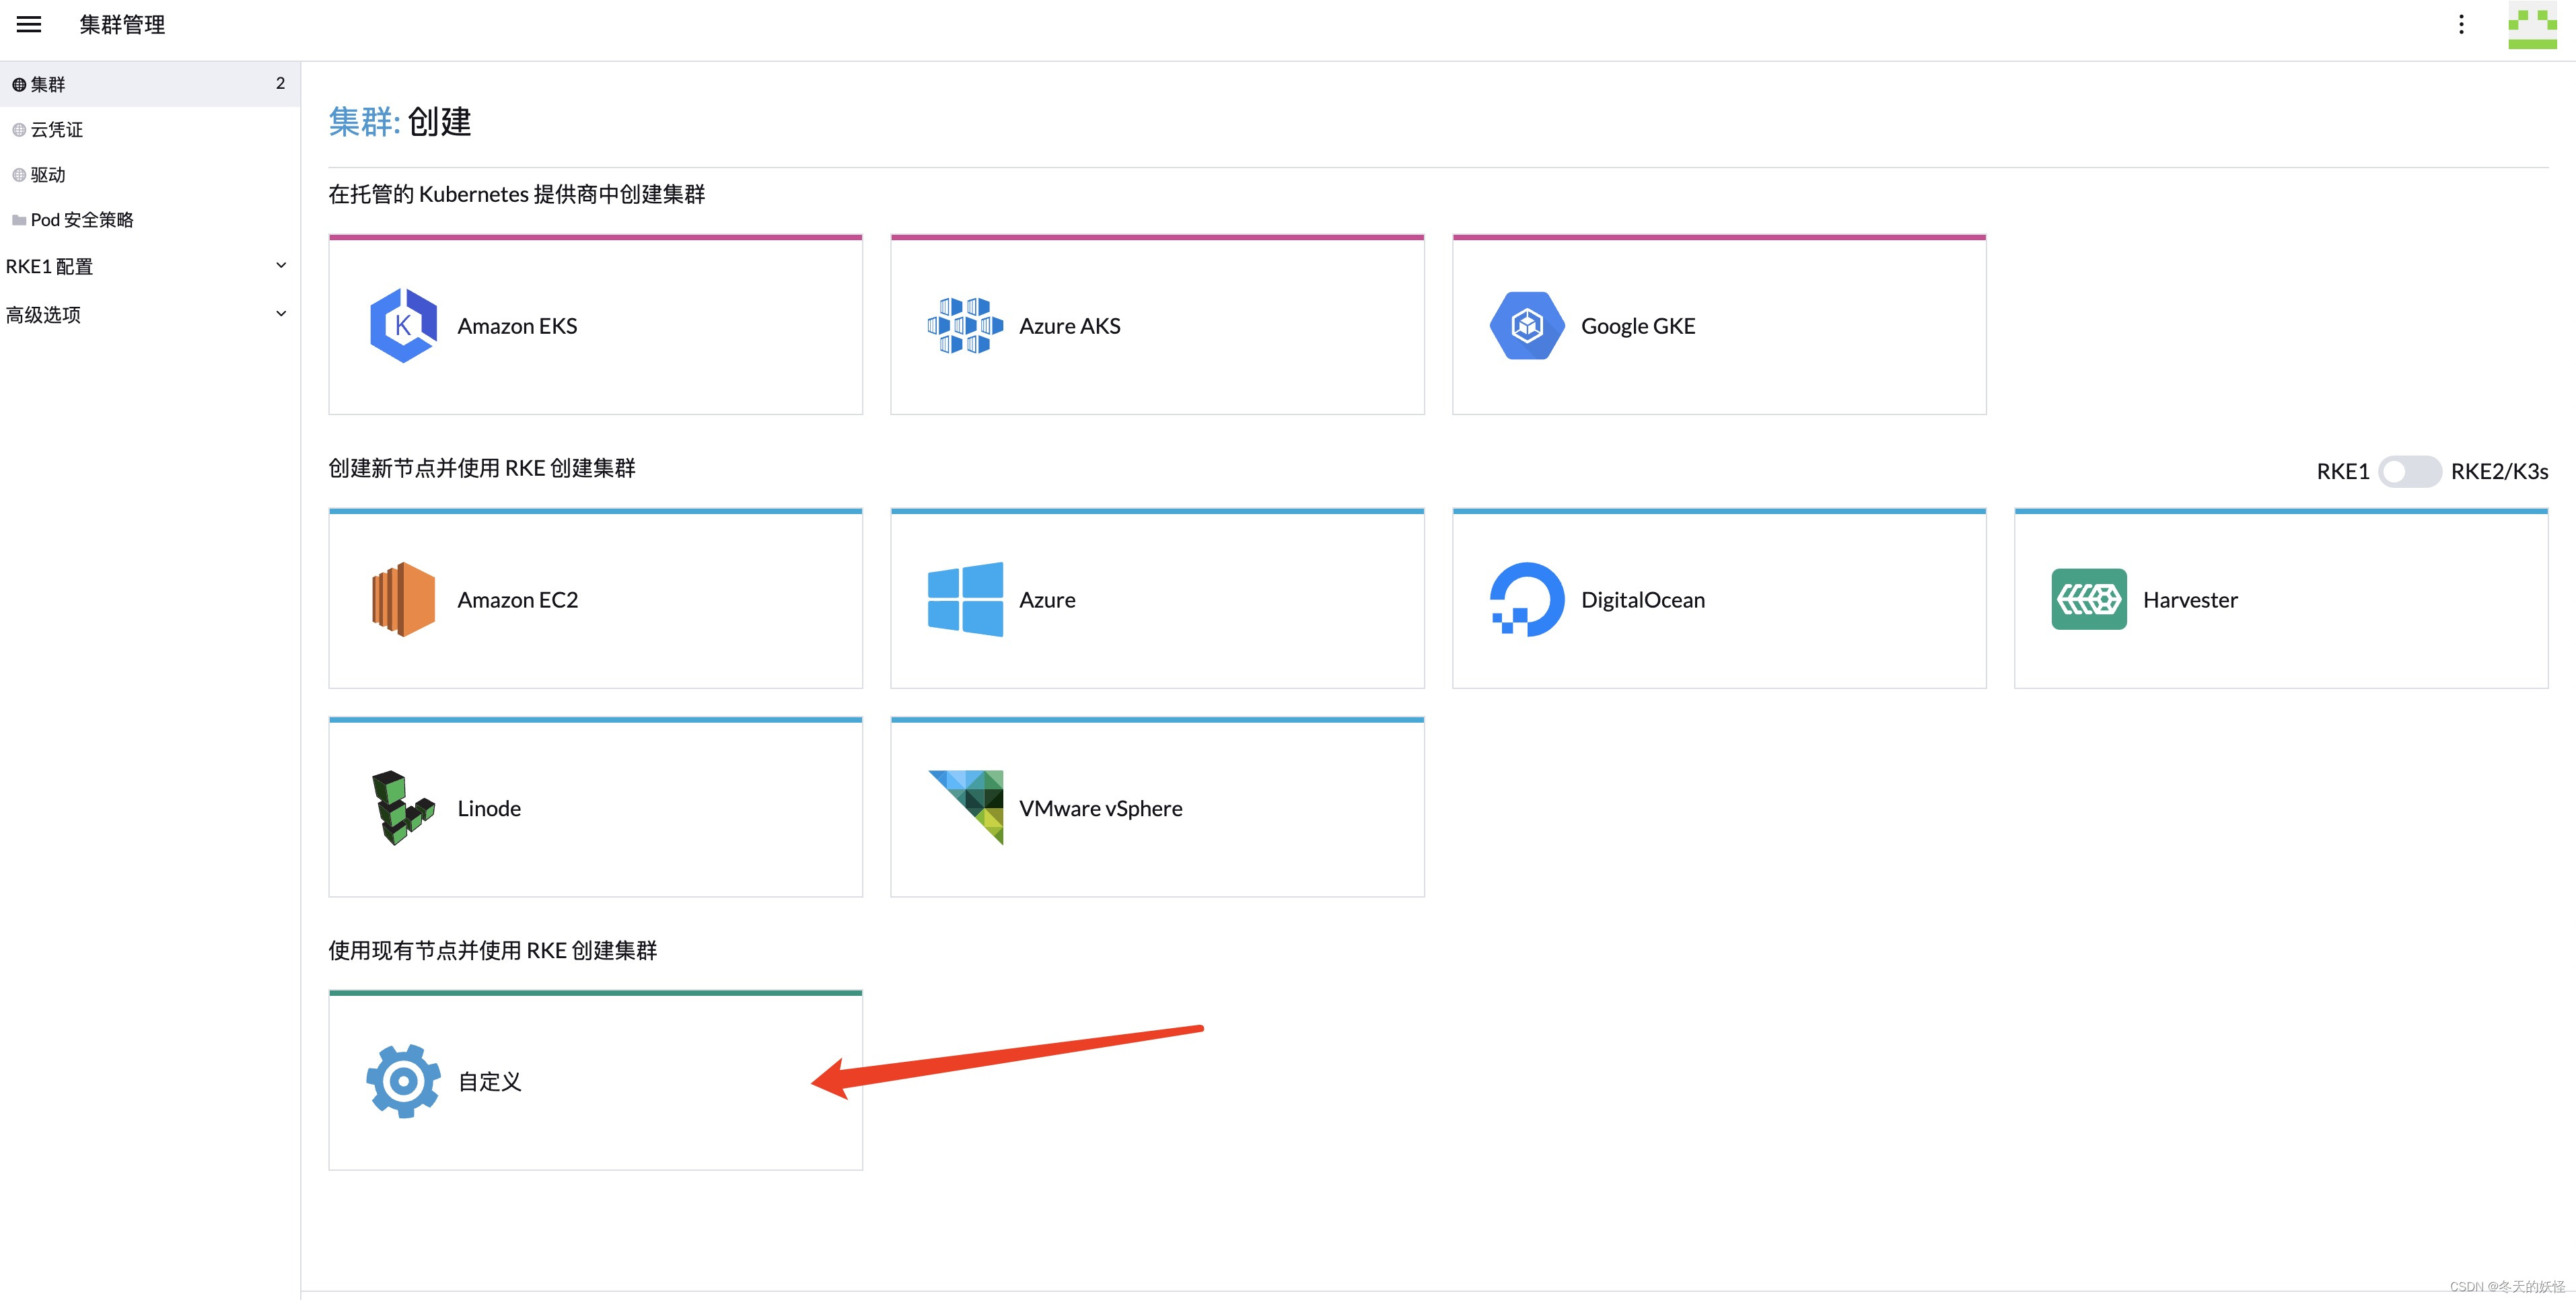Click the 集群: breadcrumb link in title
The width and height of the screenshot is (2576, 1300).
pyautogui.click(x=364, y=121)
